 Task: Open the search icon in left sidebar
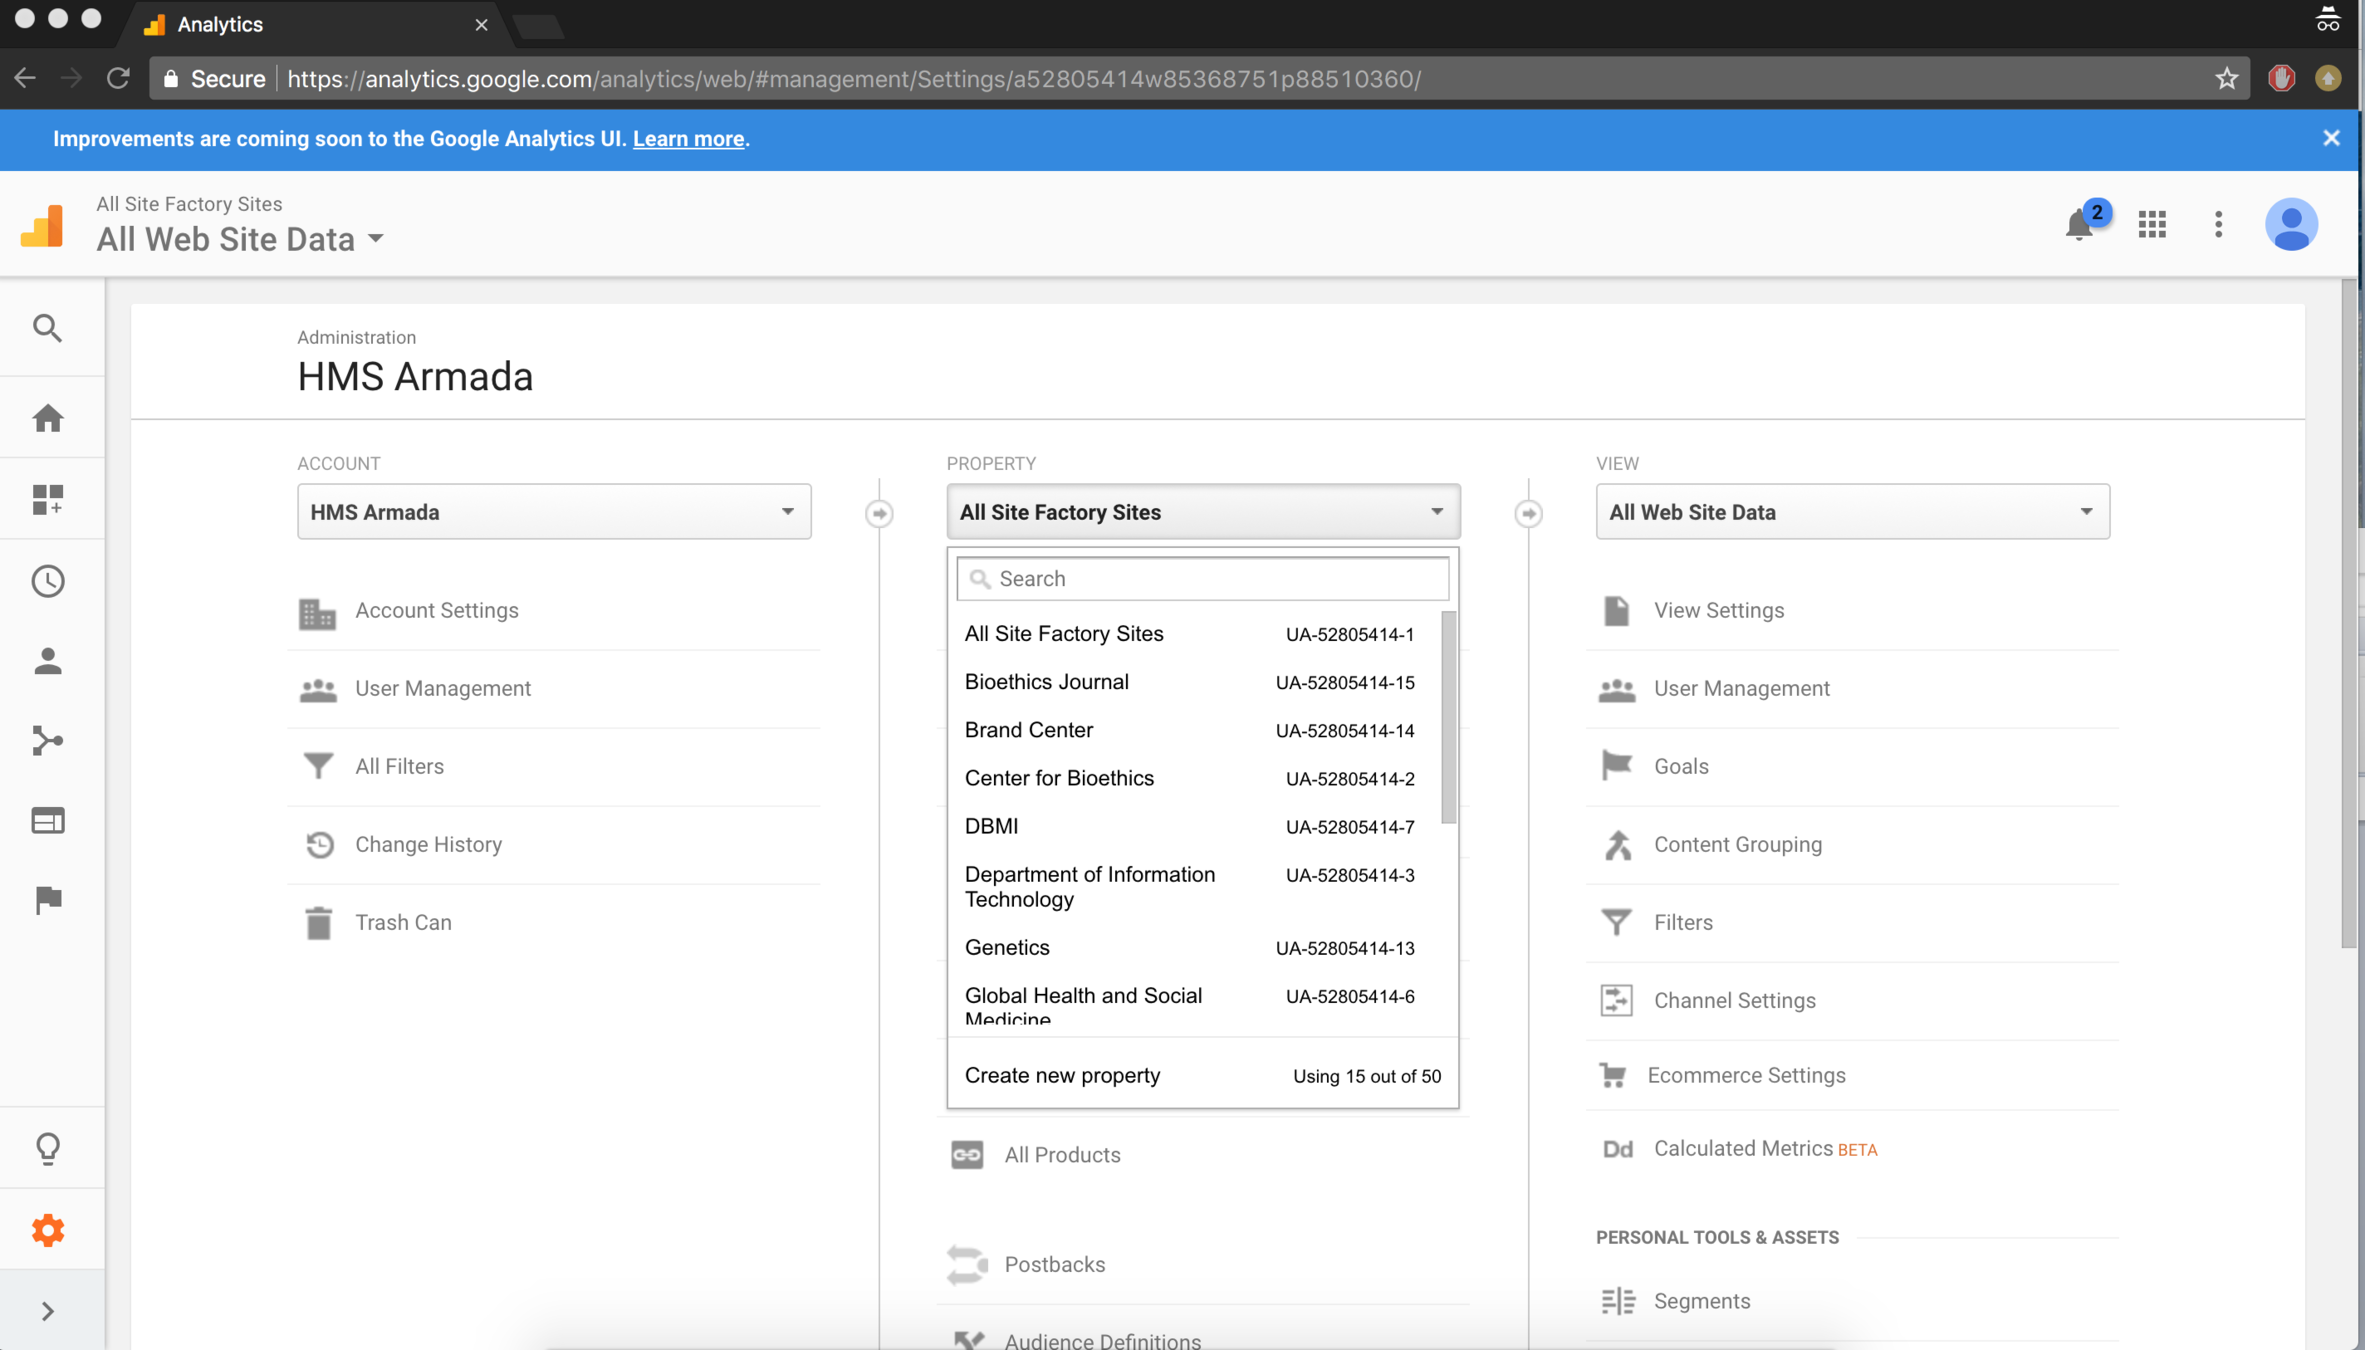[47, 328]
